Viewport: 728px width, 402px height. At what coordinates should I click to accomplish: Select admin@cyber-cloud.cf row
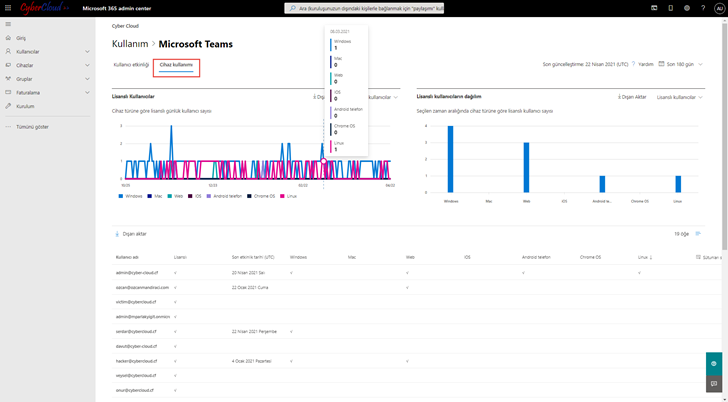point(416,273)
